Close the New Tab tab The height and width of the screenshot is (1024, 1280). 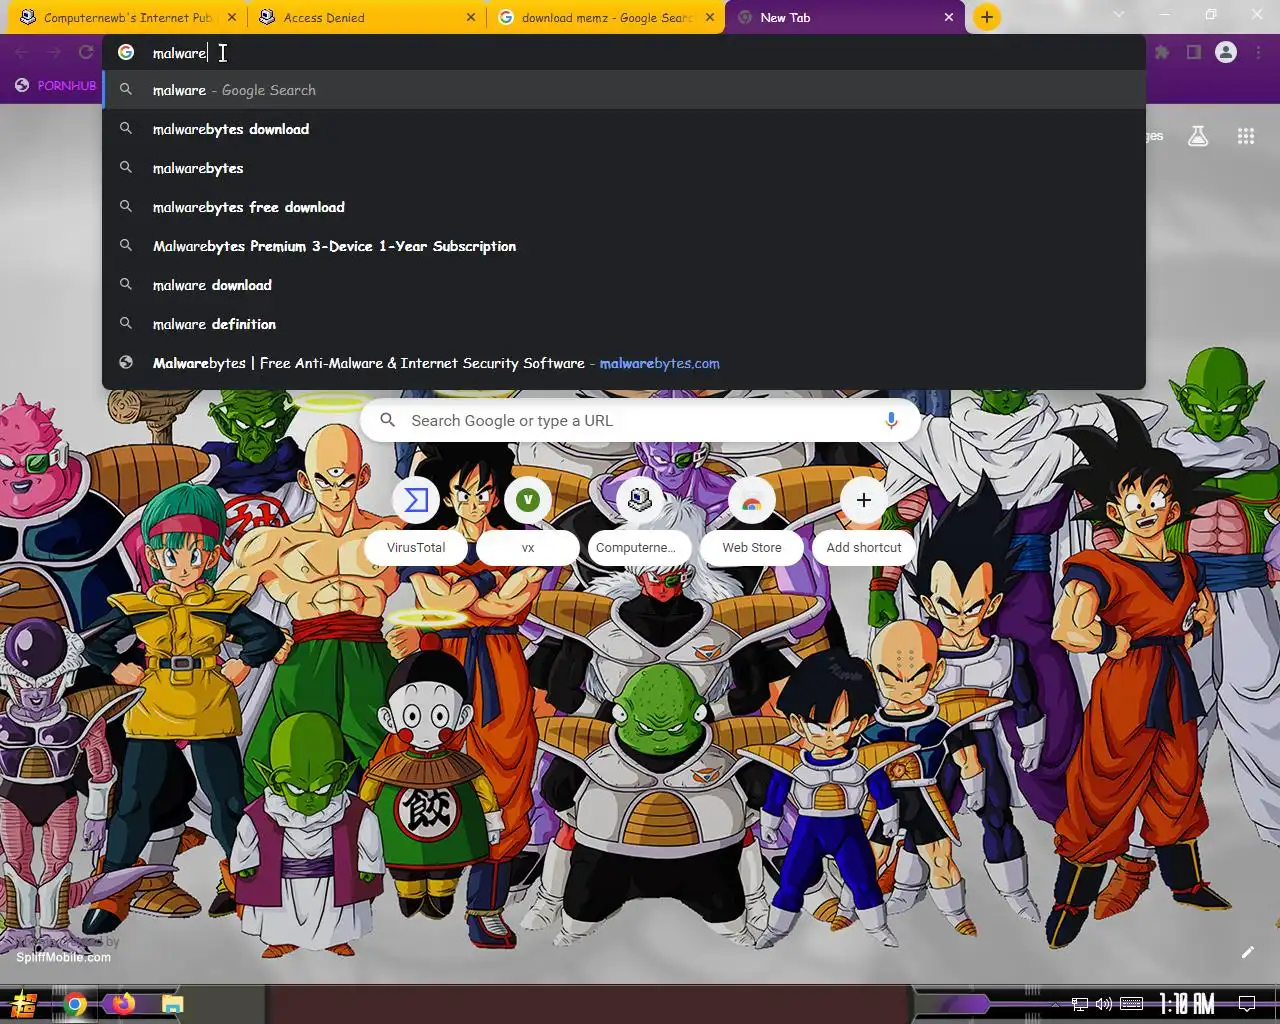coord(949,17)
